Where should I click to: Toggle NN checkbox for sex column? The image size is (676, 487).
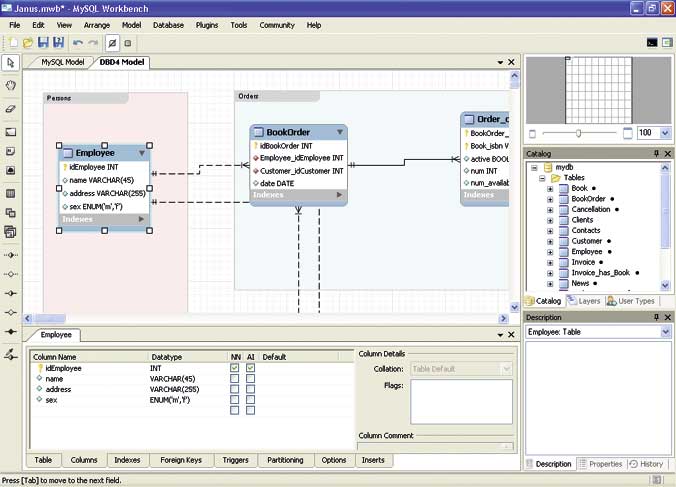point(235,400)
